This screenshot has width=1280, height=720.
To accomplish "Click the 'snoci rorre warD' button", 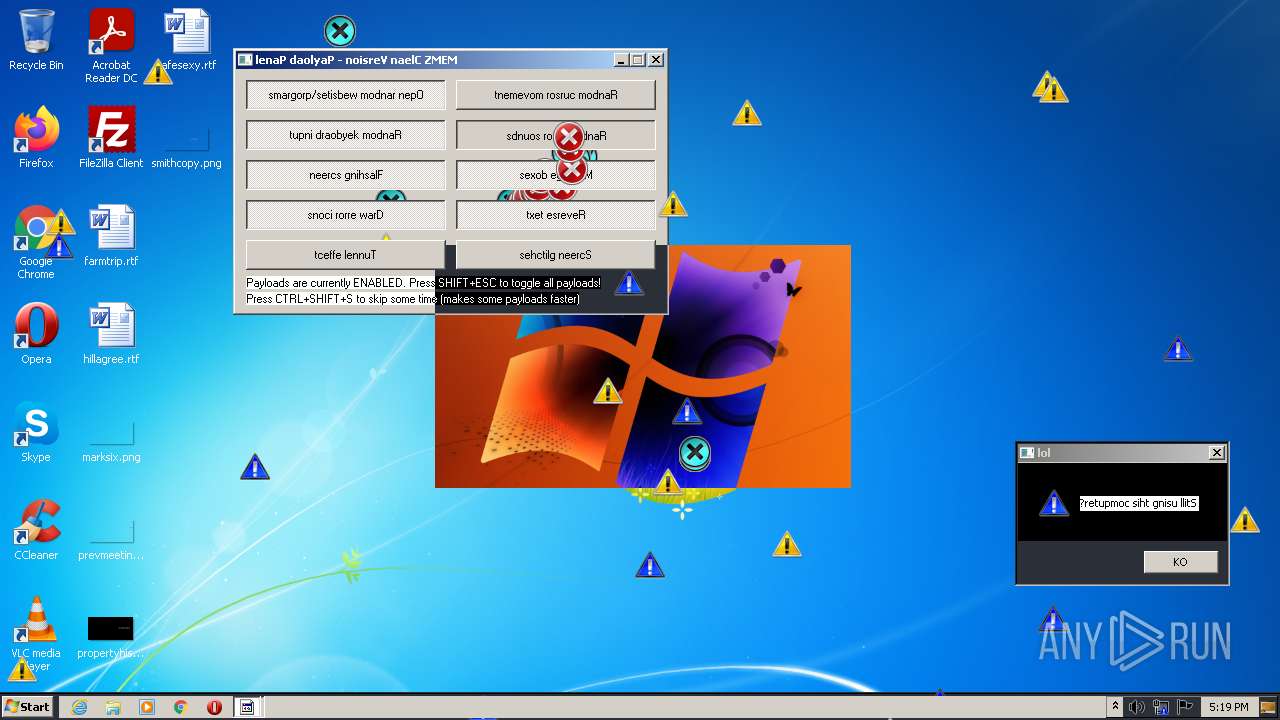I will (346, 215).
